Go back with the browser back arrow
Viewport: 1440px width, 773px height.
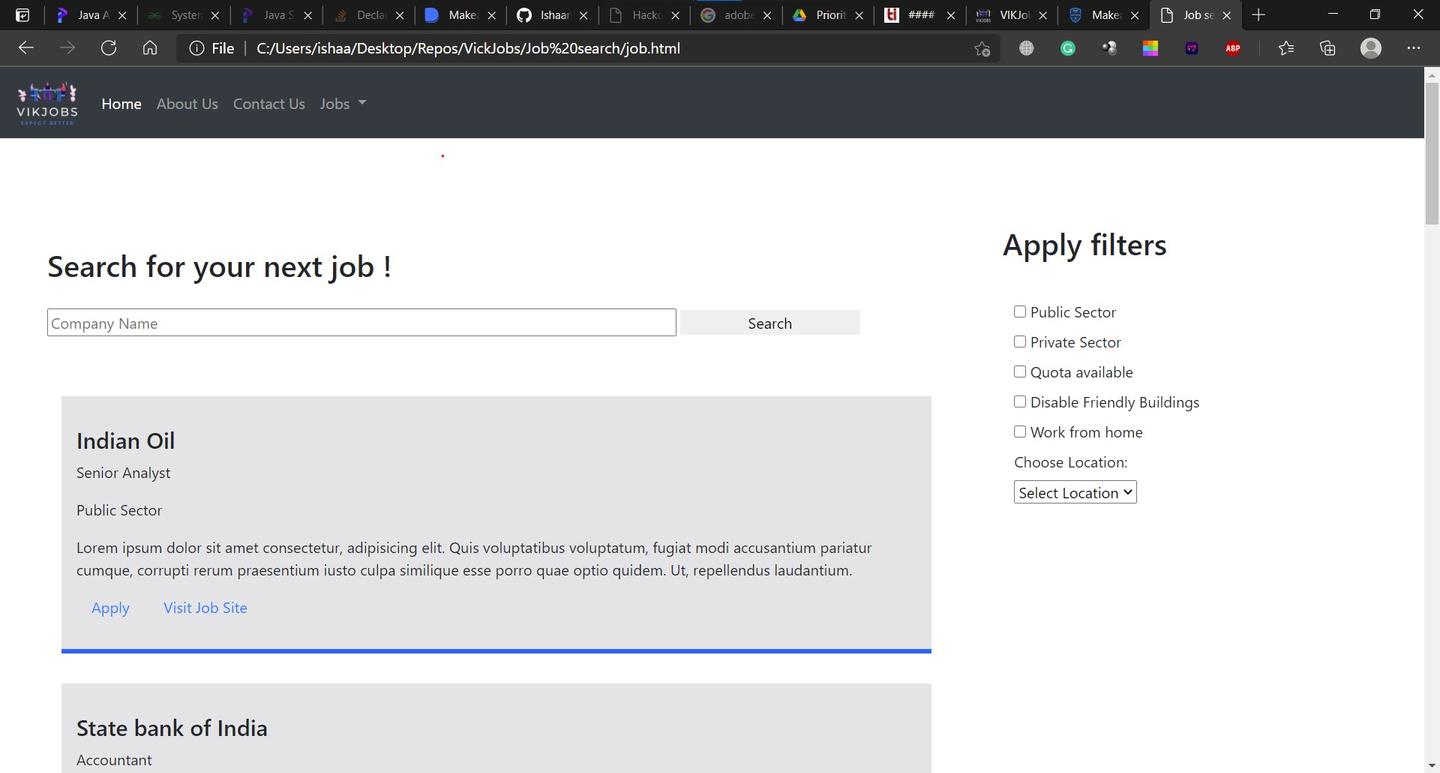(26, 48)
